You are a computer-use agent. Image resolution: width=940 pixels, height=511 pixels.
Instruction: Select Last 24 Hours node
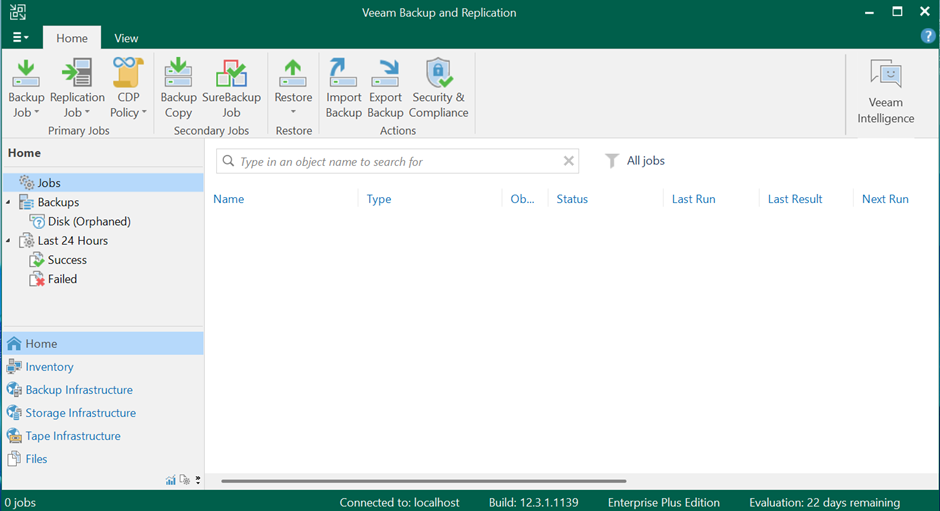pos(73,241)
